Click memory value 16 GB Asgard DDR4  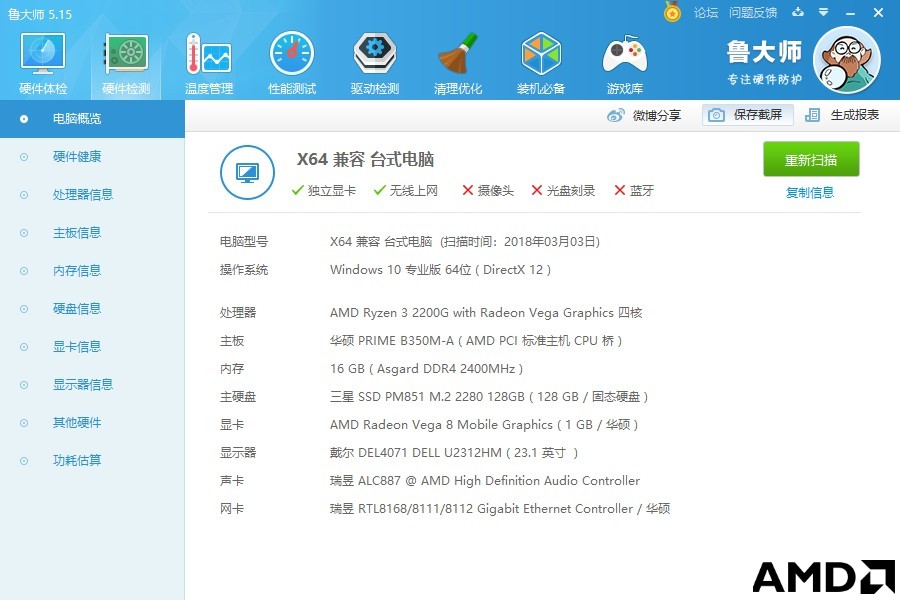(x=426, y=369)
